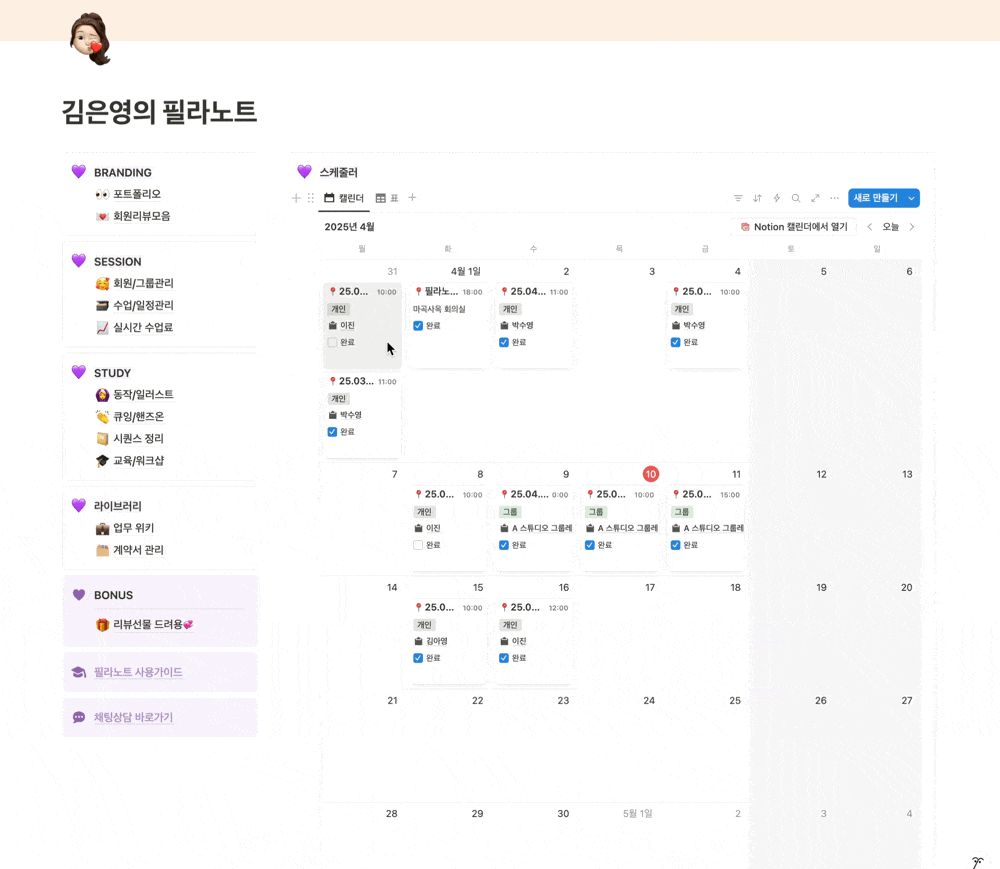This screenshot has width=1000, height=869.
Task: Switch to 캘린더 view tab
Action: (344, 198)
